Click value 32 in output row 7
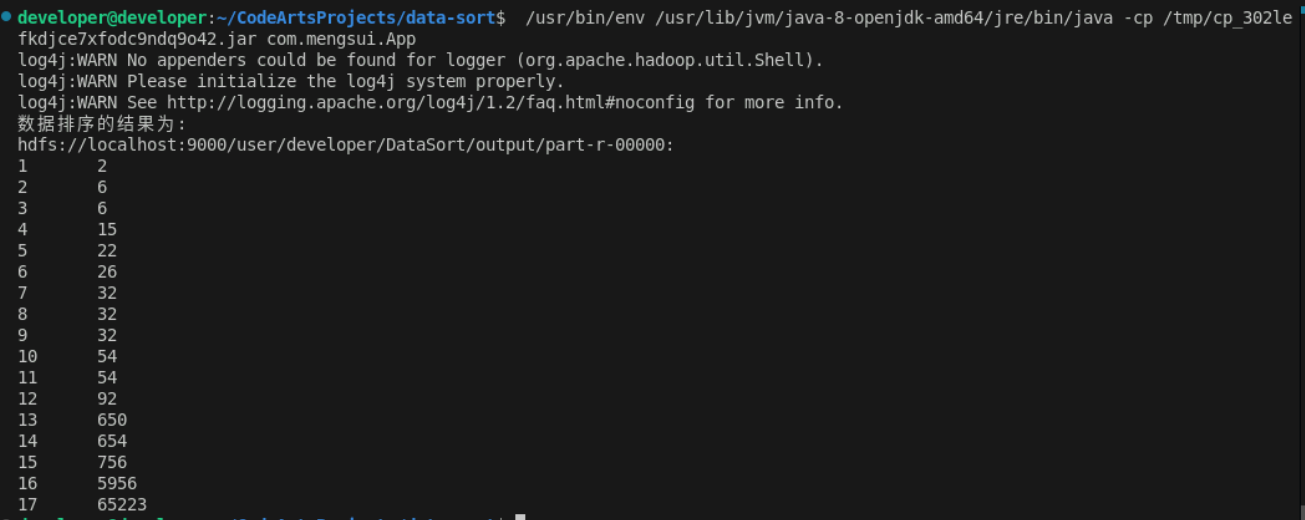Screen dimensions: 1305x520 tap(107, 293)
